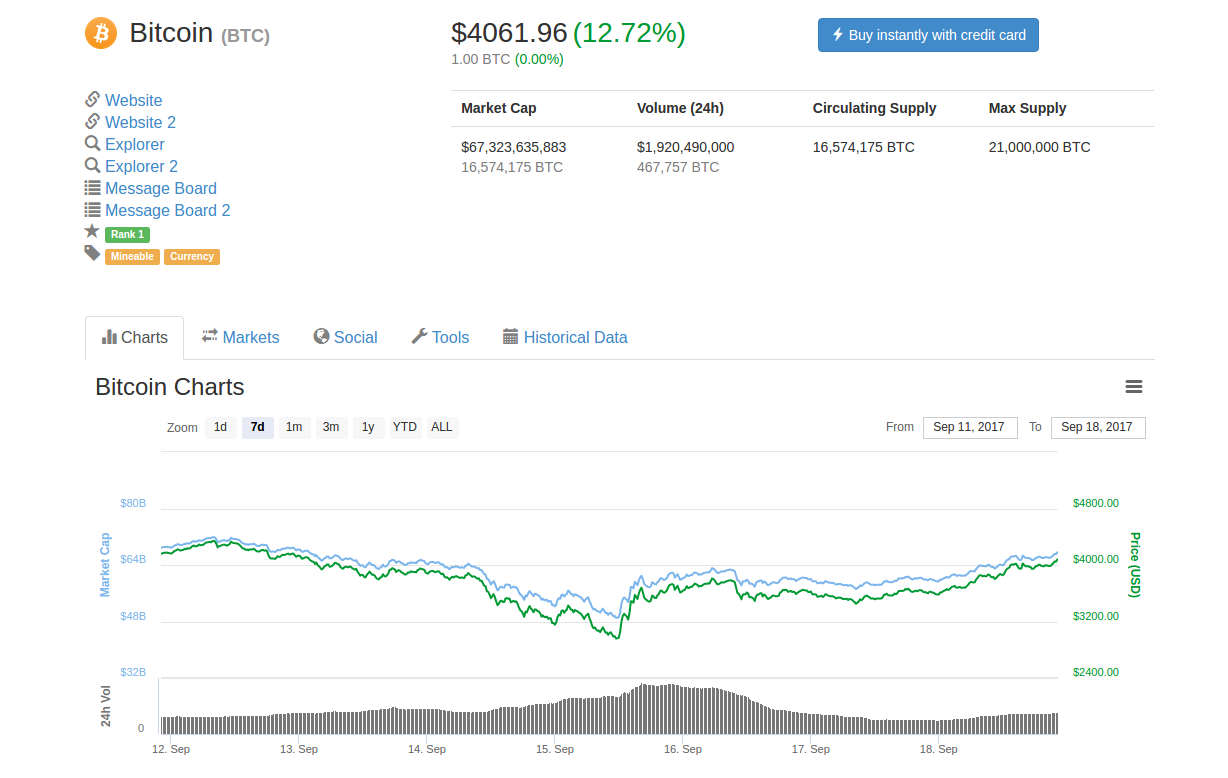Open the Message Board 2 link
1228x778 pixels.
point(168,210)
